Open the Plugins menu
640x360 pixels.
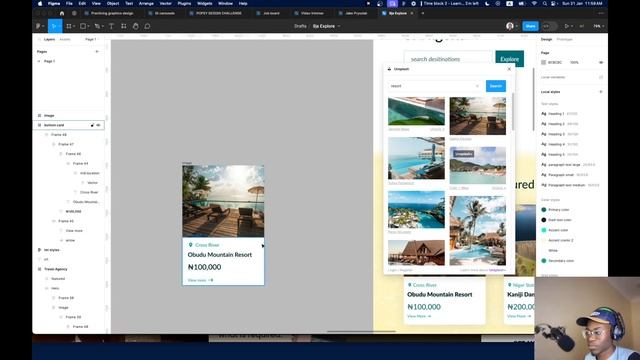point(184,3)
